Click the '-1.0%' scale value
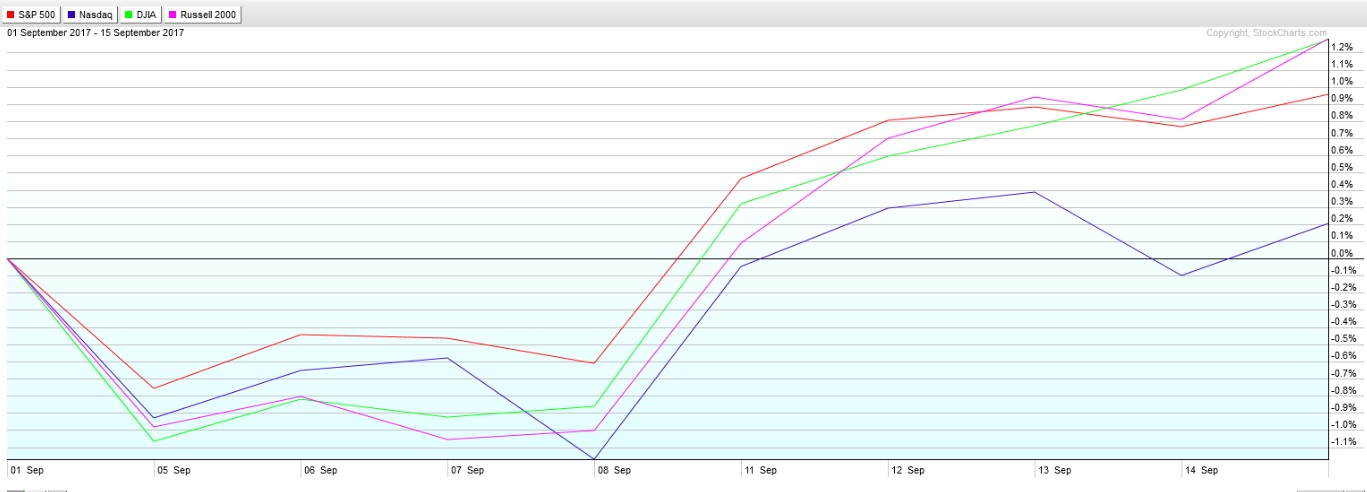 1344,424
